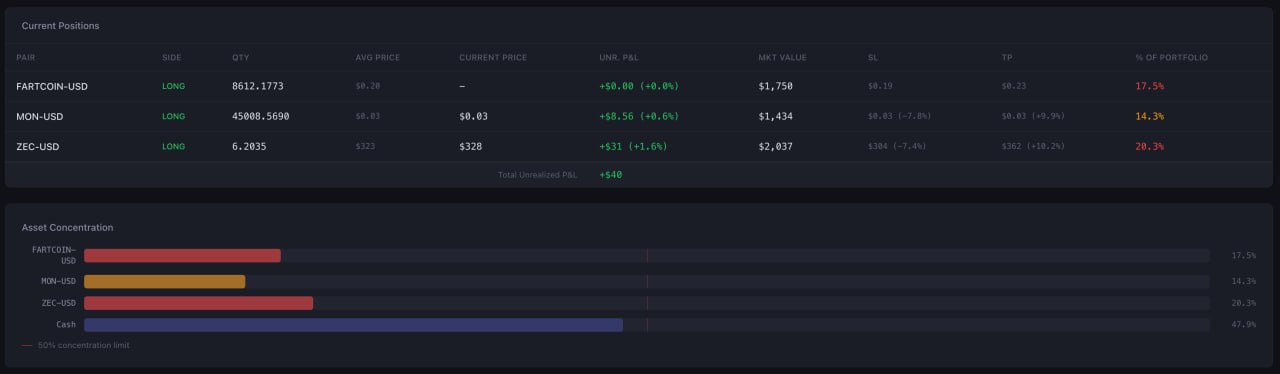Click the % OF PORTFOLIO column header
Image resolution: width=1280 pixels, height=374 pixels.
[x=1171, y=58]
